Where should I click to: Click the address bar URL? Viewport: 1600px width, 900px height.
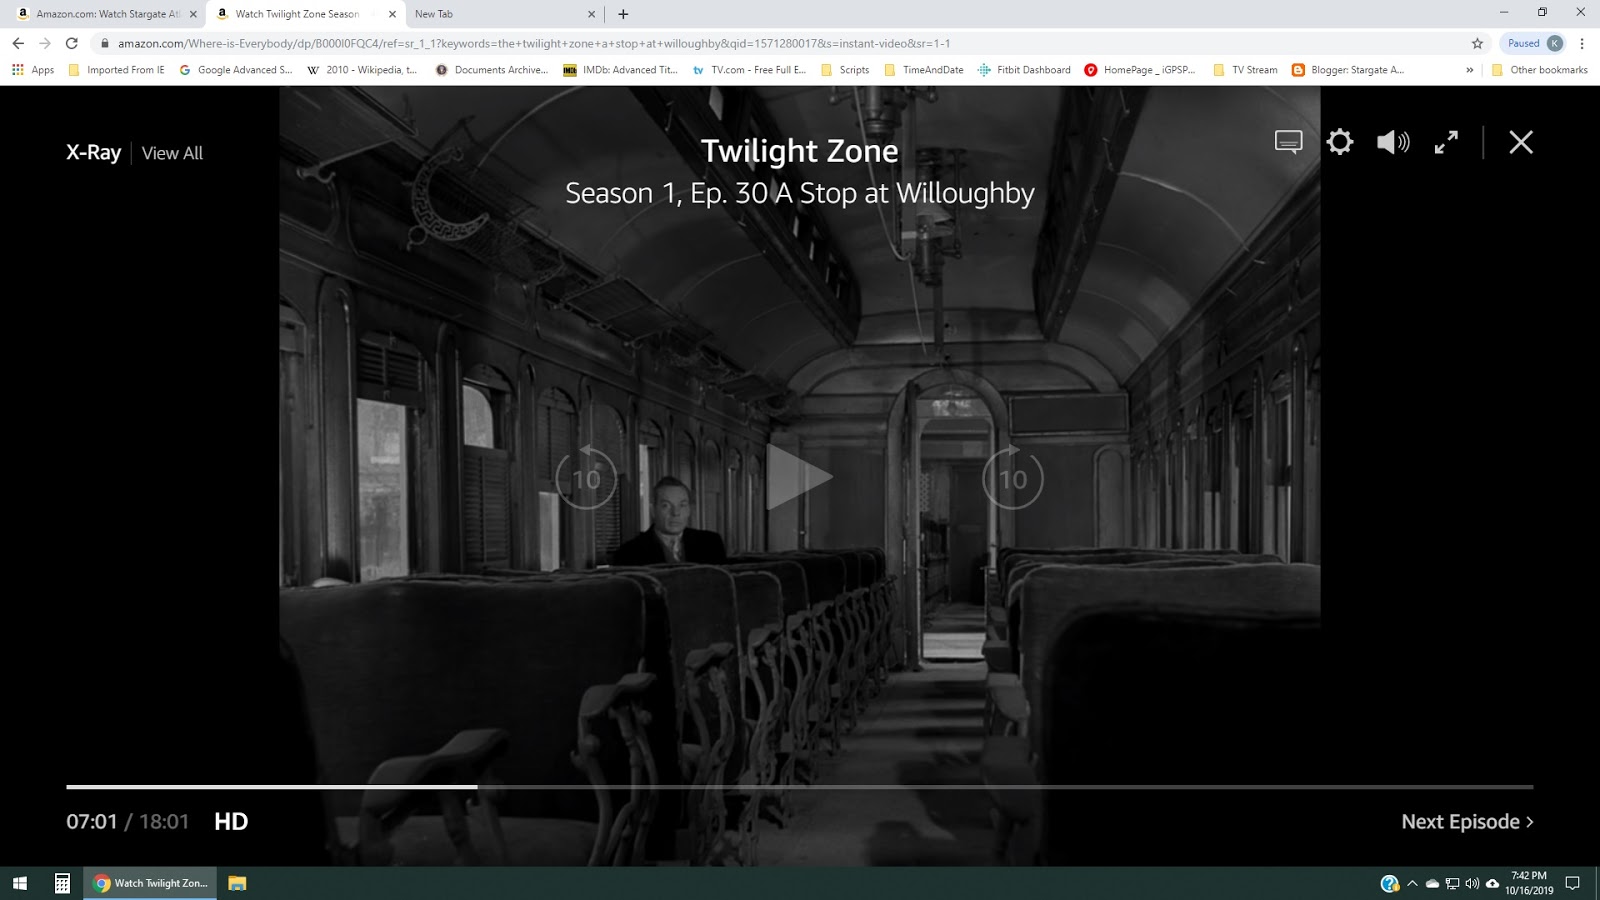tap(534, 43)
